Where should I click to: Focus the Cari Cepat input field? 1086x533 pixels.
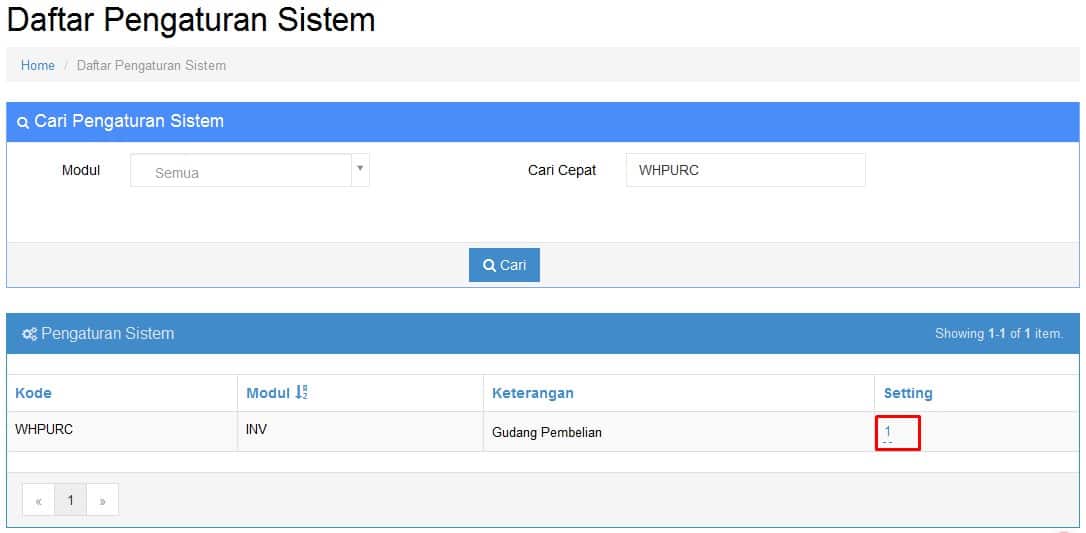[x=745, y=170]
